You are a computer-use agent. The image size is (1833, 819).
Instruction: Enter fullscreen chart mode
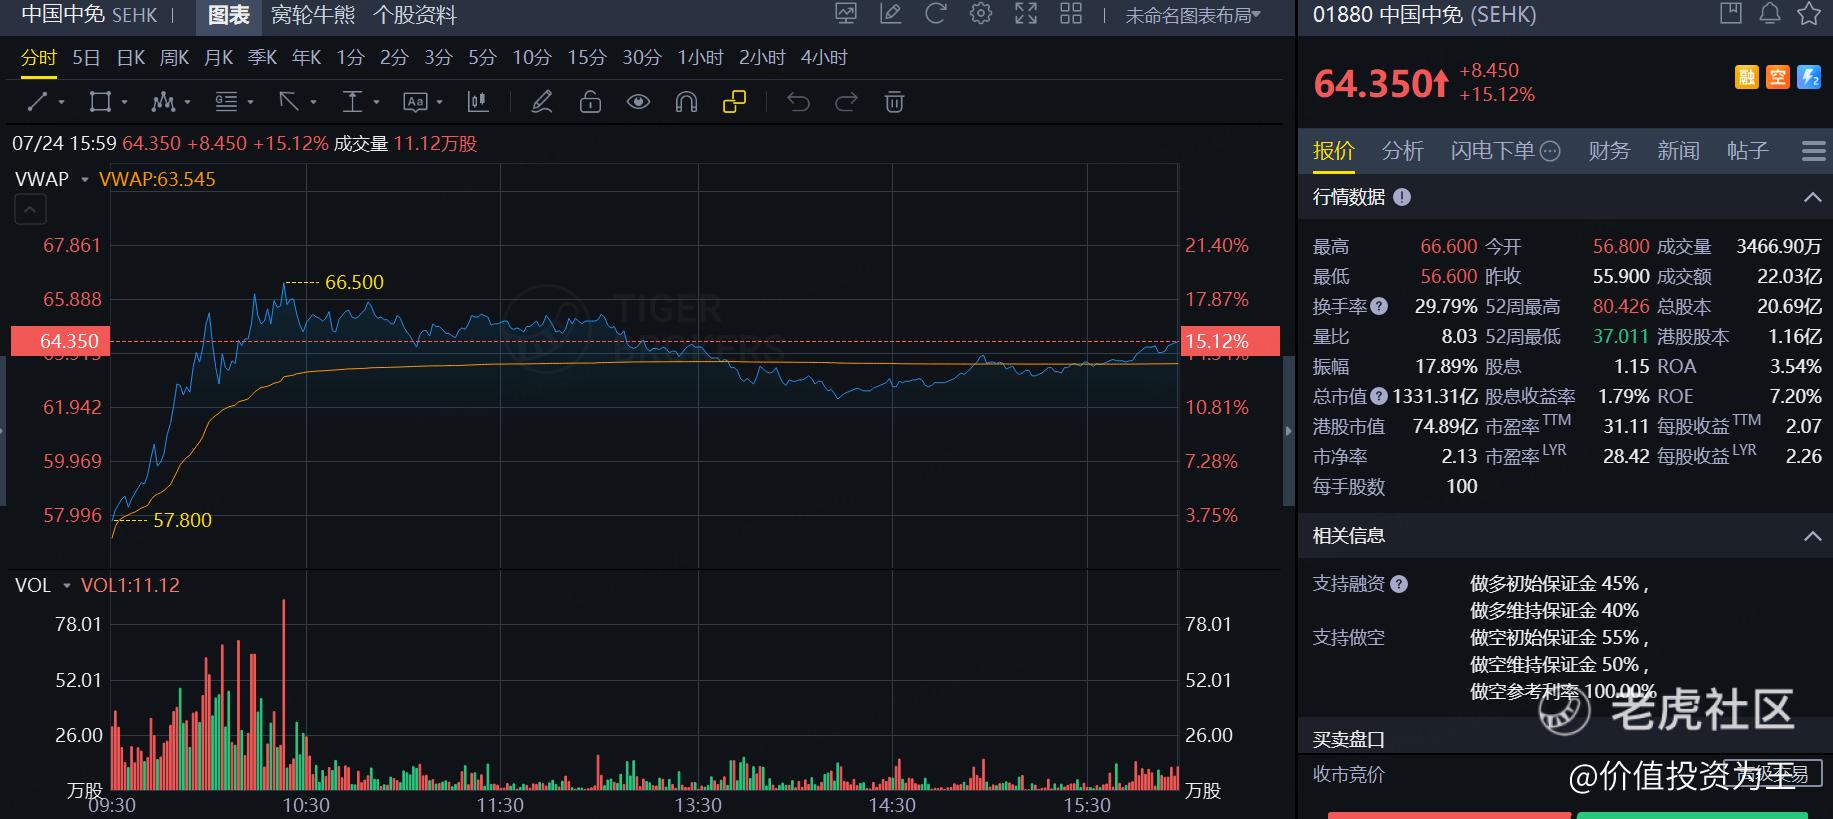pyautogui.click(x=1026, y=14)
